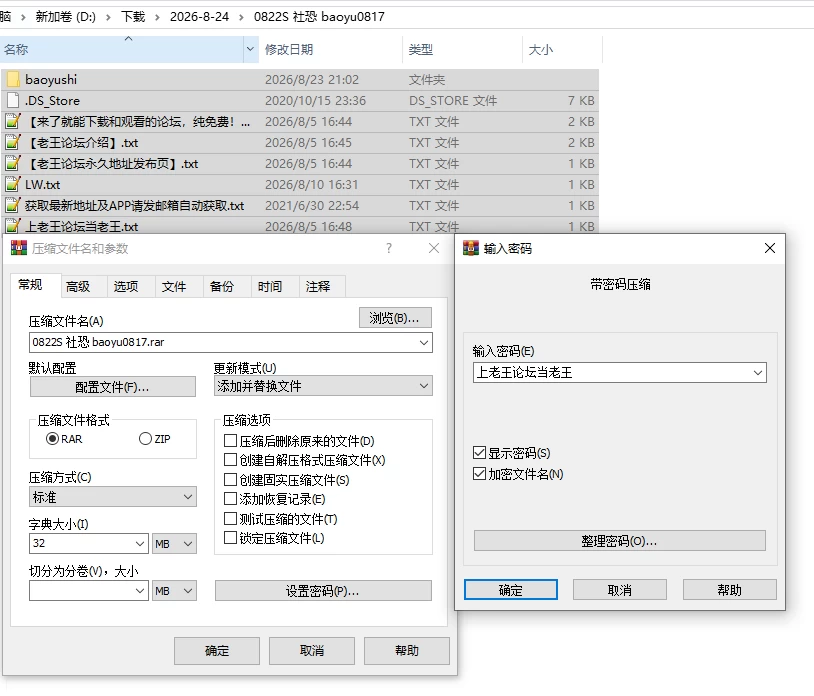Click the 配置文件(F)... button
The image size is (814, 696).
point(113,387)
